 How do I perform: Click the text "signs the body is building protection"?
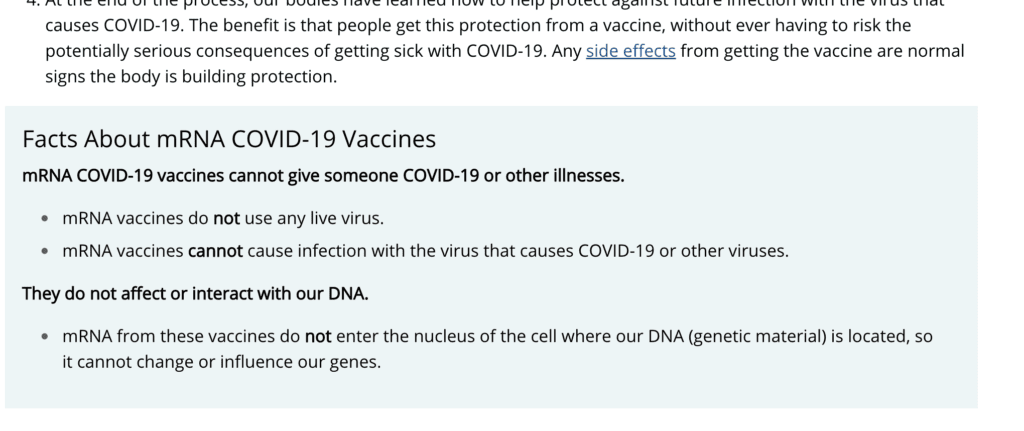(x=191, y=77)
